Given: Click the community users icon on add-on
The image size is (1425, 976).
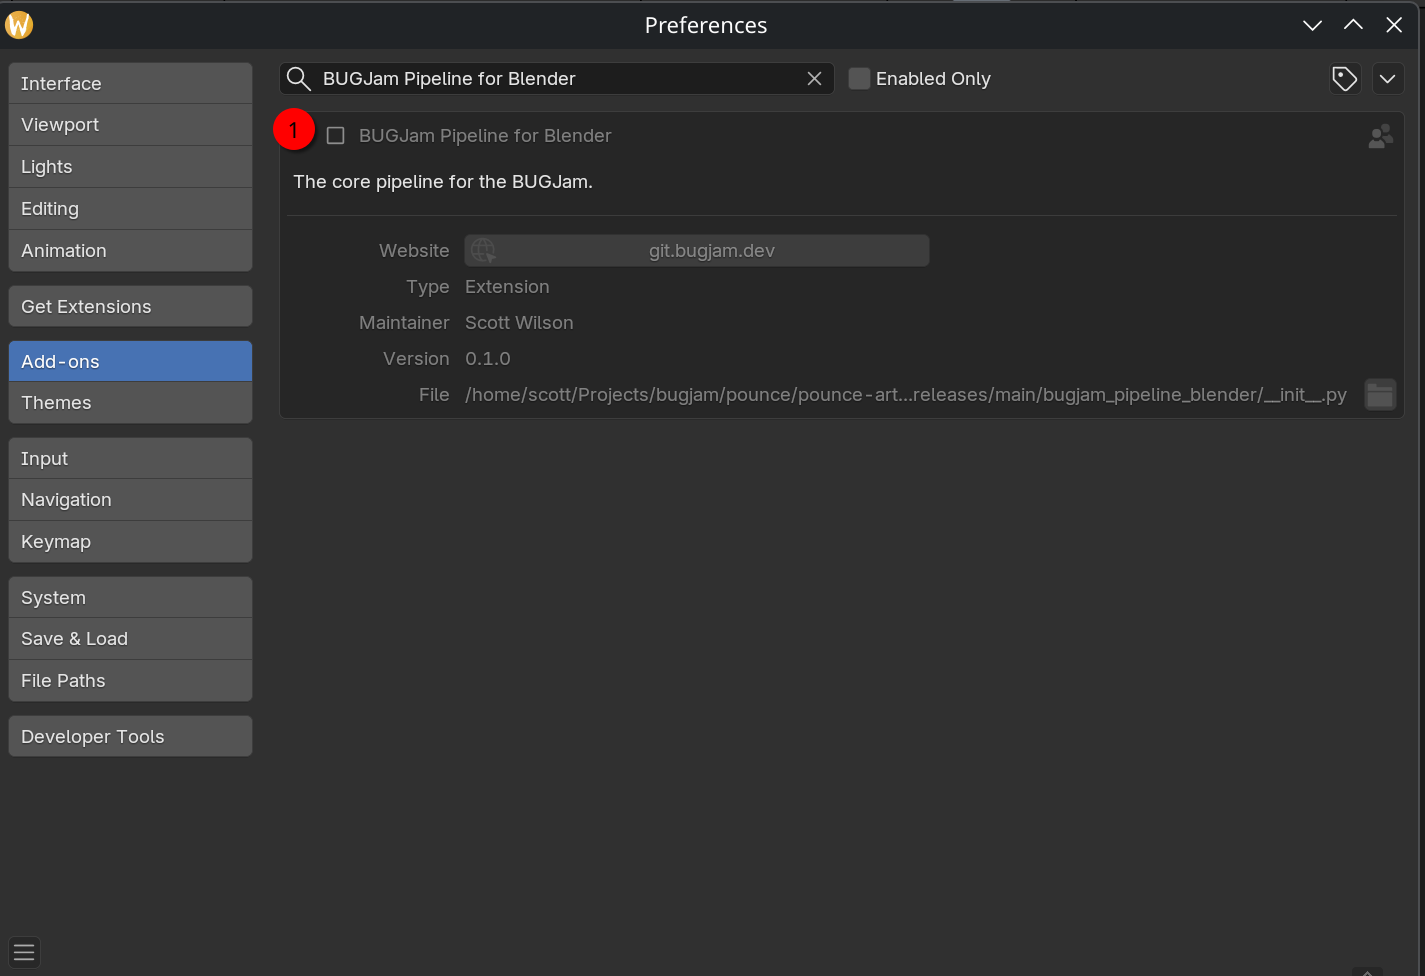Looking at the screenshot, I should click(1380, 137).
